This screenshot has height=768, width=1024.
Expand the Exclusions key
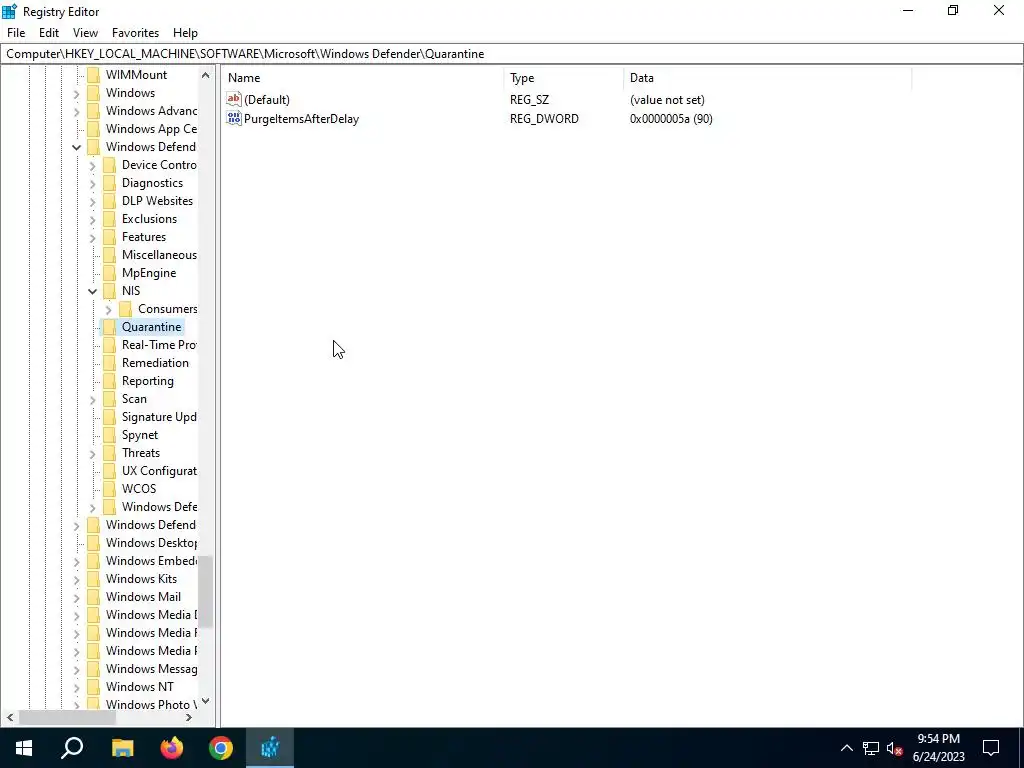tap(92, 219)
